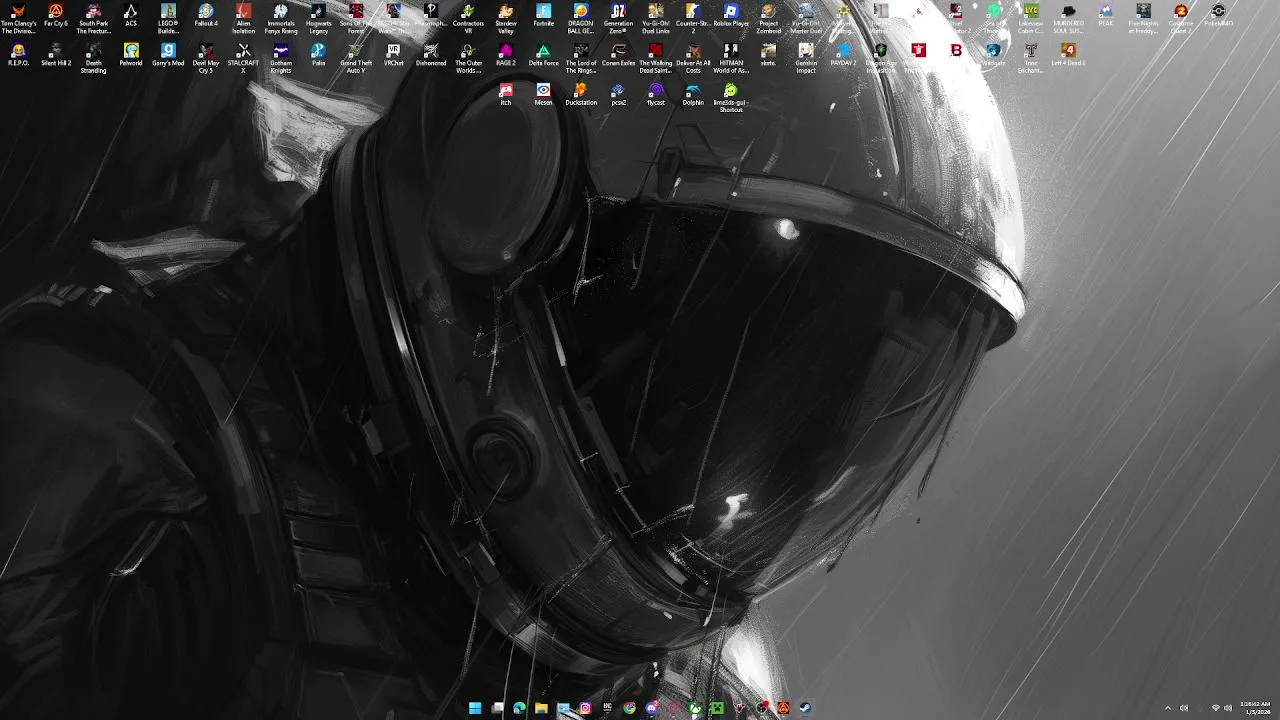The width and height of the screenshot is (1280, 720).
Task: Launch Counter-Strike 2 shortcut
Action: [x=693, y=18]
